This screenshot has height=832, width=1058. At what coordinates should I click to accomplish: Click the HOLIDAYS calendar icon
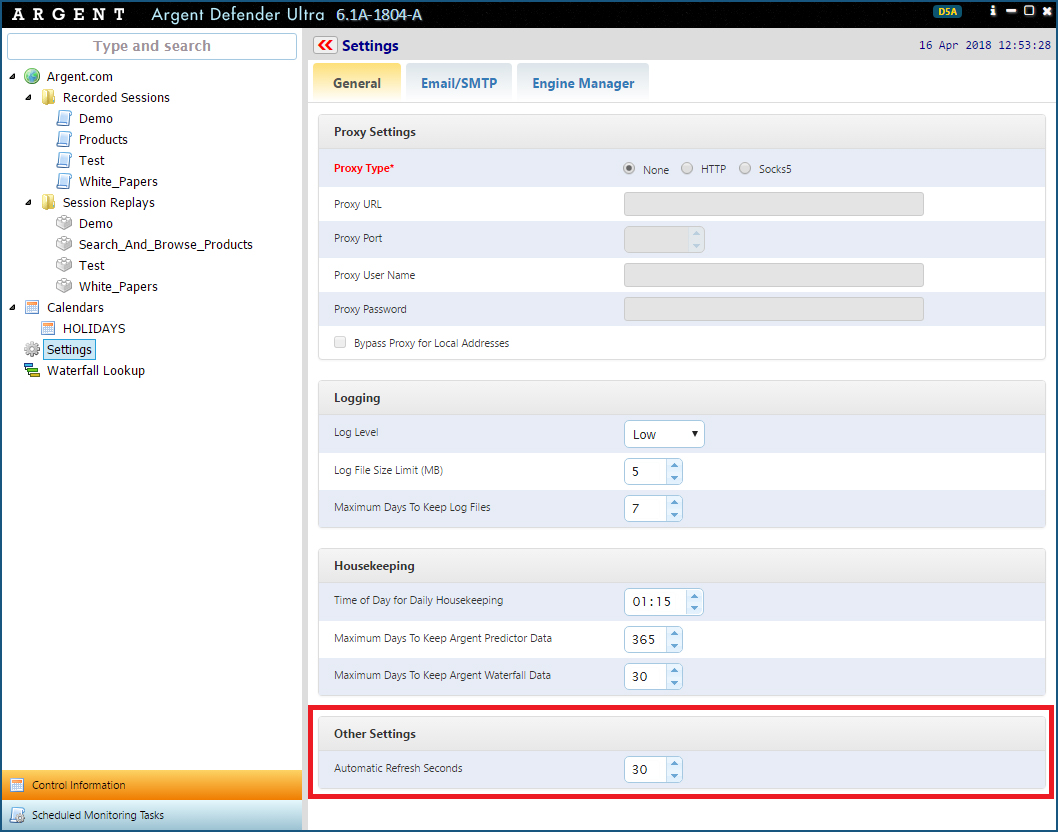click(48, 328)
